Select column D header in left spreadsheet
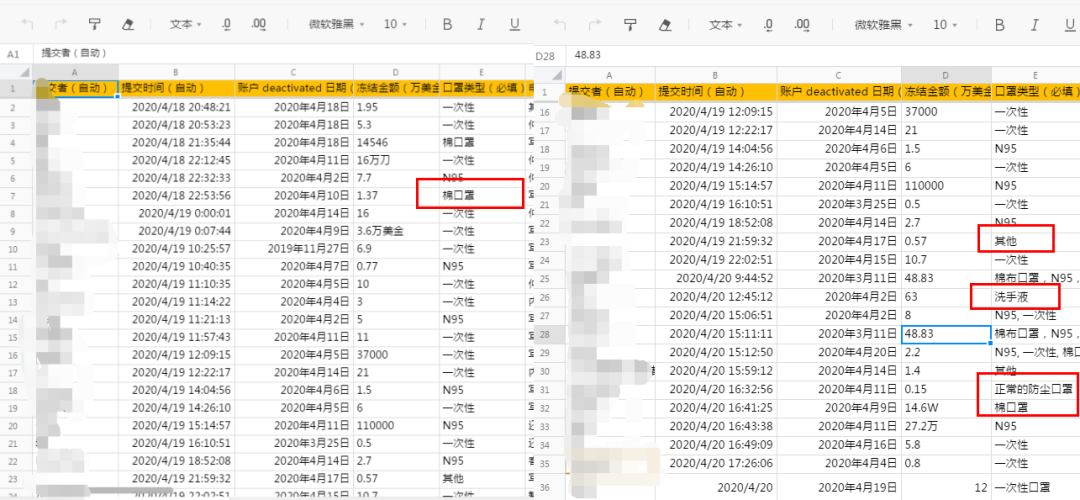The image size is (1080, 500). [x=396, y=72]
